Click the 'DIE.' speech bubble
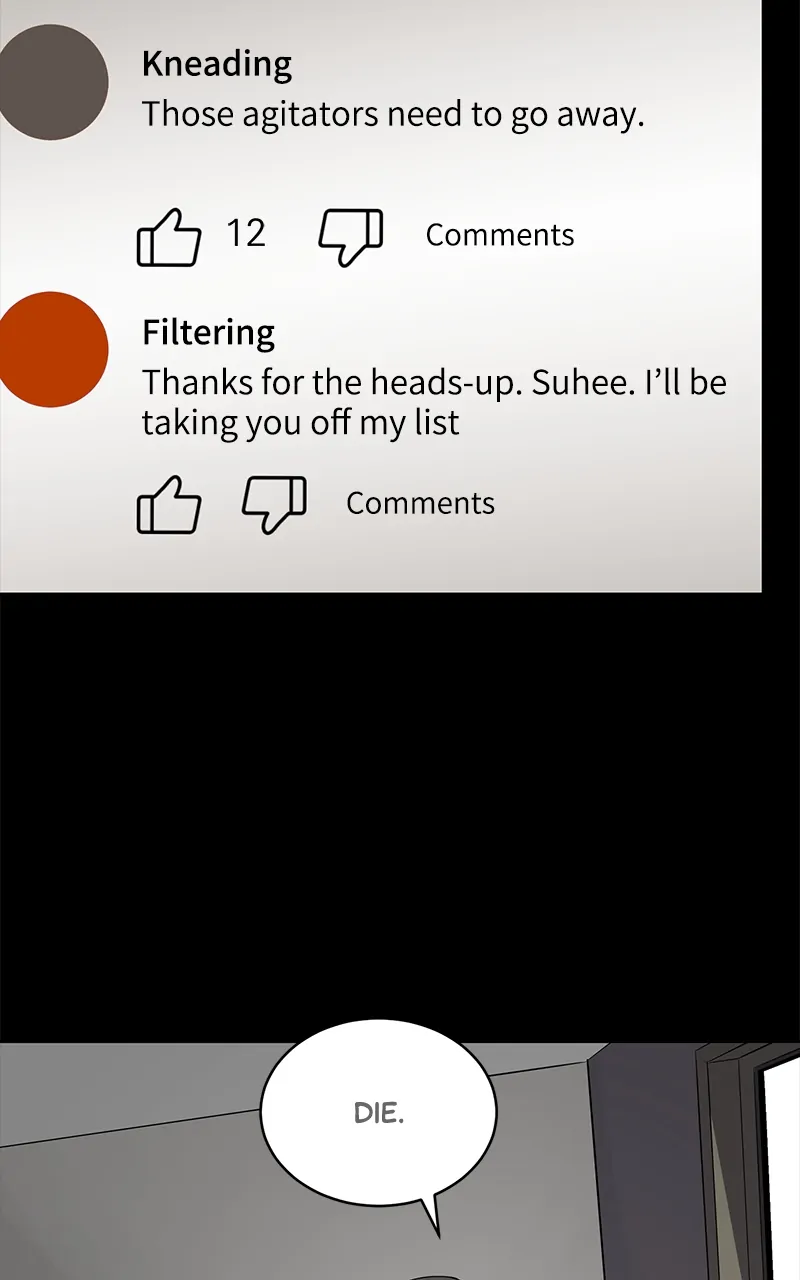The image size is (800, 1280). (378, 1113)
